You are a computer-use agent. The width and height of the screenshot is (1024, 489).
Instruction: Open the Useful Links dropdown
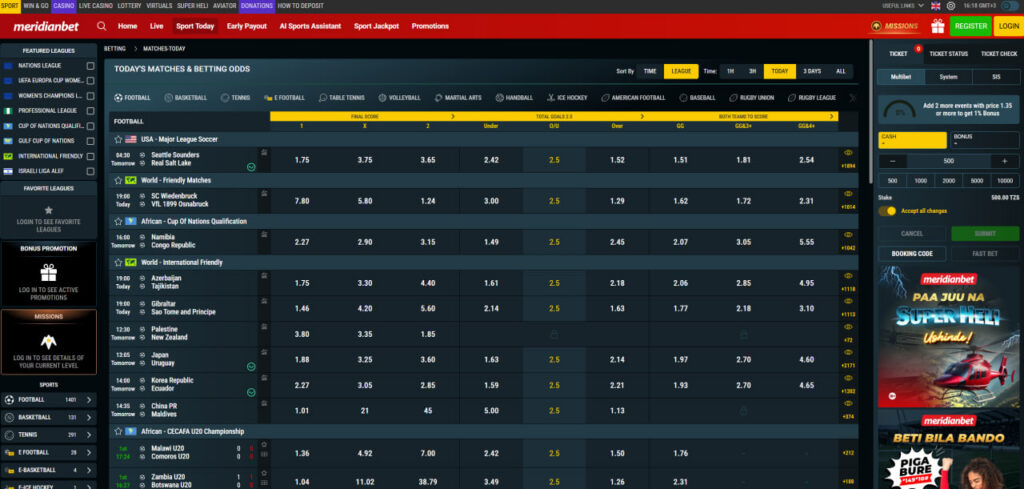click(x=903, y=6)
